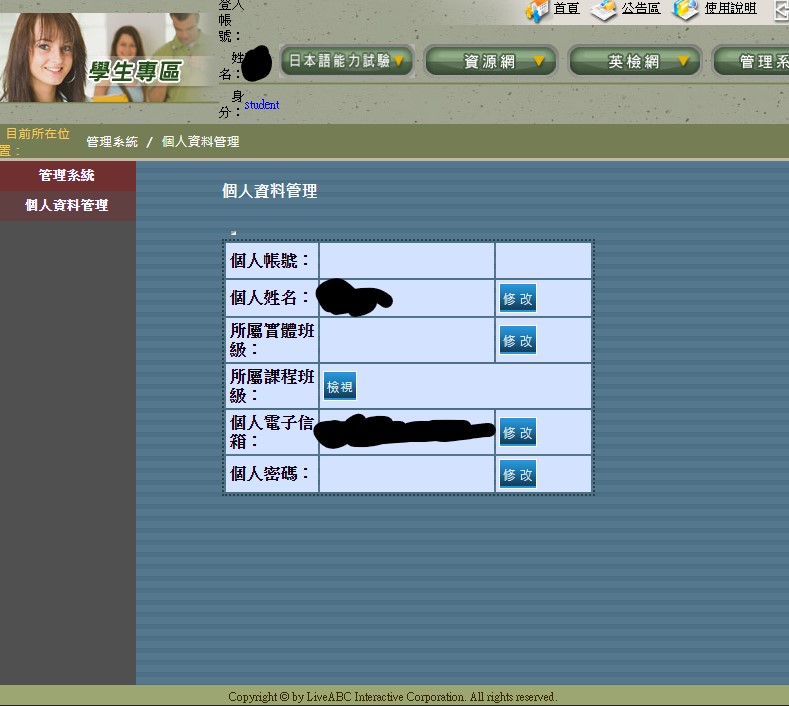The width and height of the screenshot is (789, 706).
Task: Click the 個人帳號 label cell
Action: click(x=272, y=261)
